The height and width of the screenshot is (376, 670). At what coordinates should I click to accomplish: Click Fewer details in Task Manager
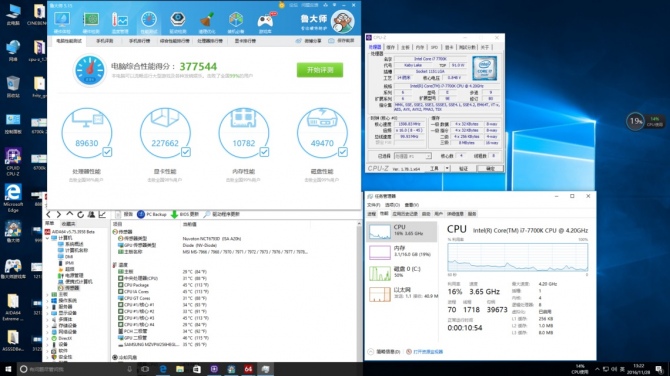tap(384, 352)
